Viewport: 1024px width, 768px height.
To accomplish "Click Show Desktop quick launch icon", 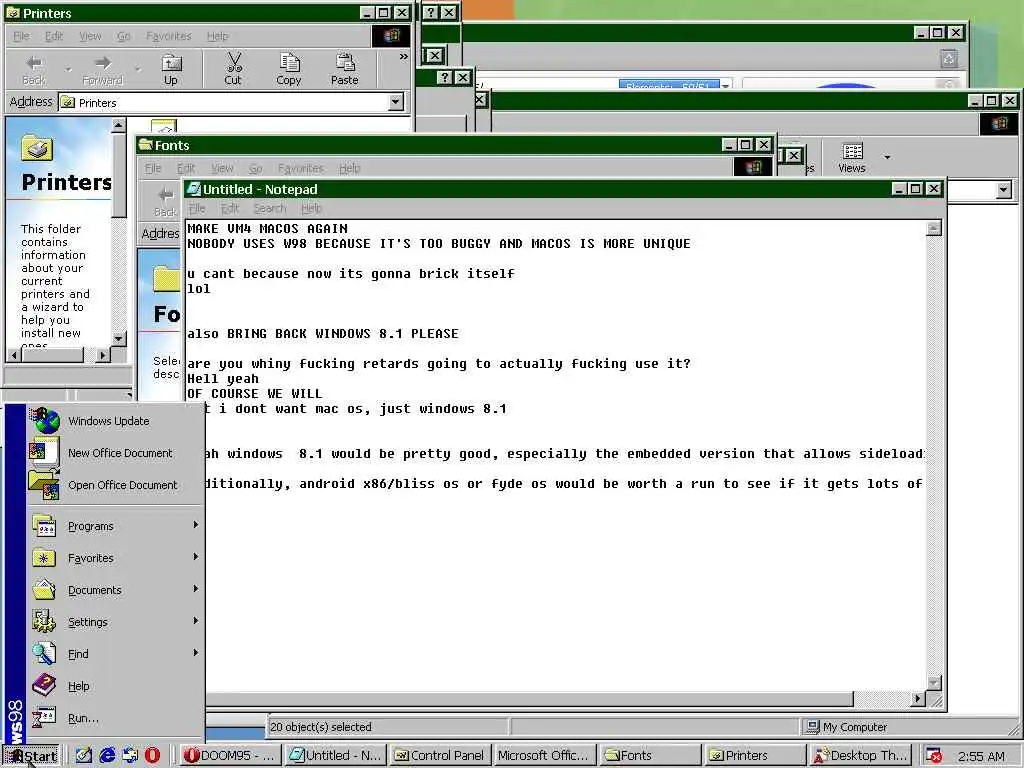I will click(x=84, y=756).
